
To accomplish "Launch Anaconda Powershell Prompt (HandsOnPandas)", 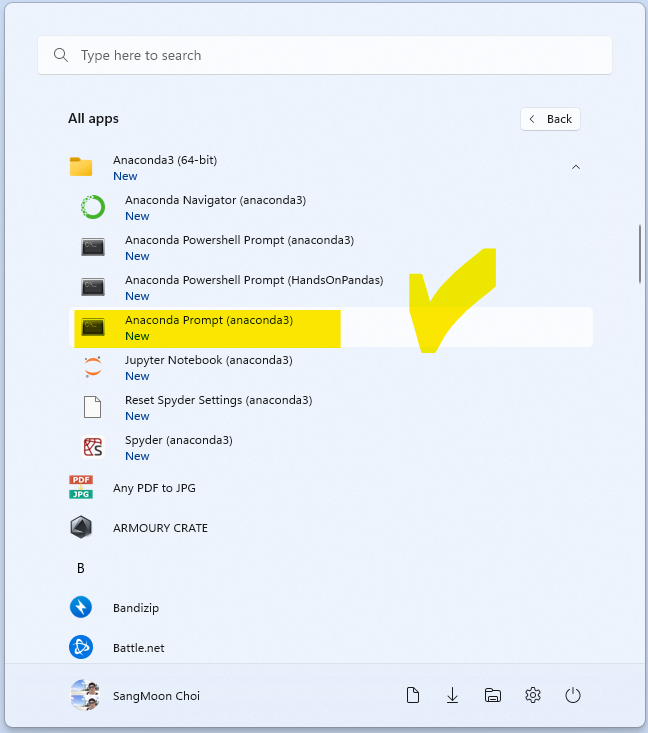I will point(331,287).
